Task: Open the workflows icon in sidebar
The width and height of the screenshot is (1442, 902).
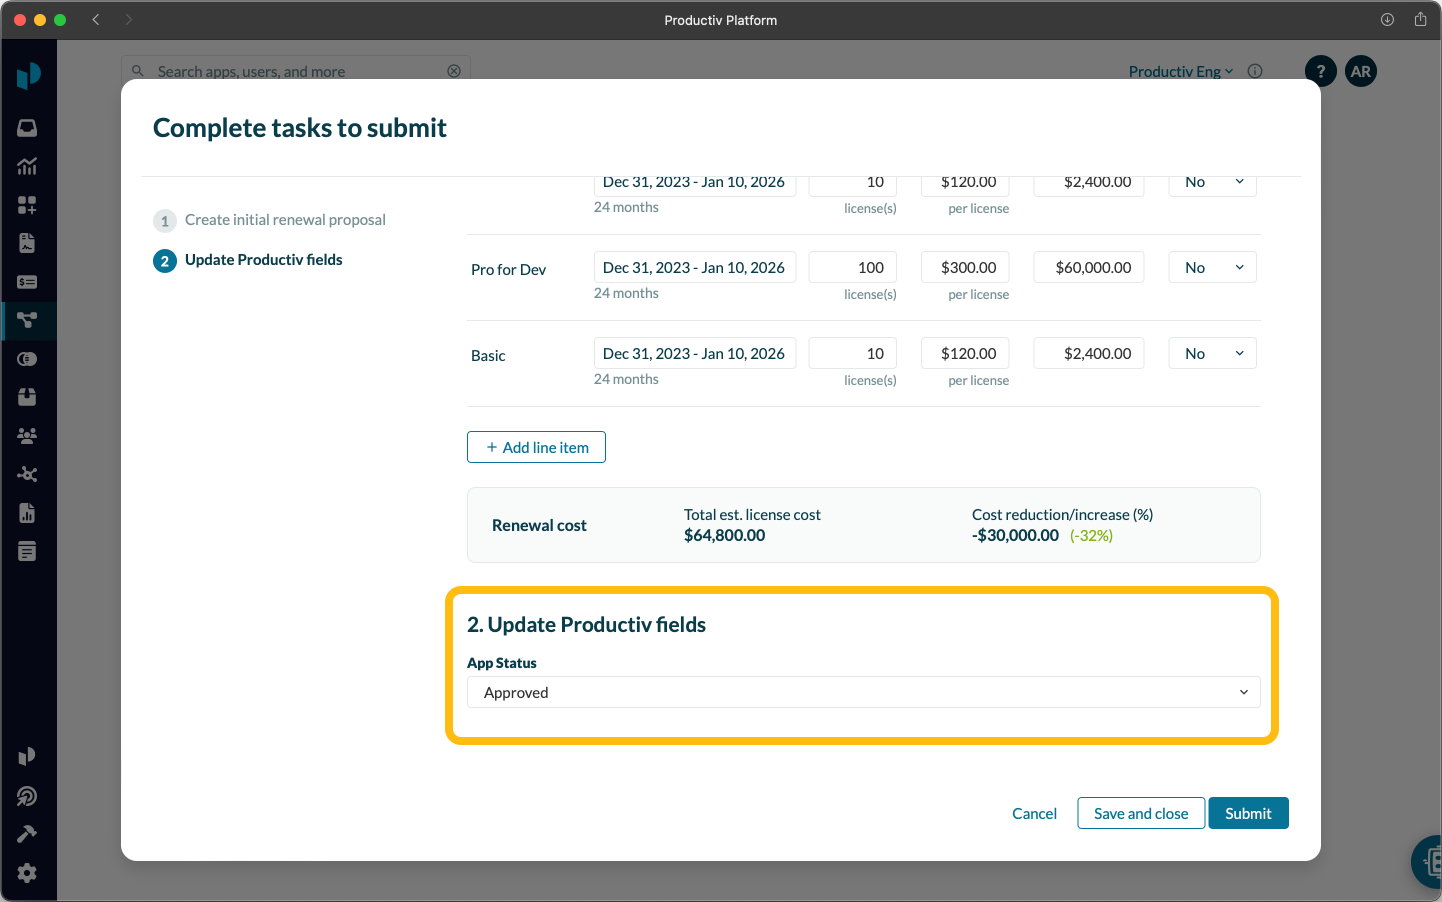Action: coord(27,320)
